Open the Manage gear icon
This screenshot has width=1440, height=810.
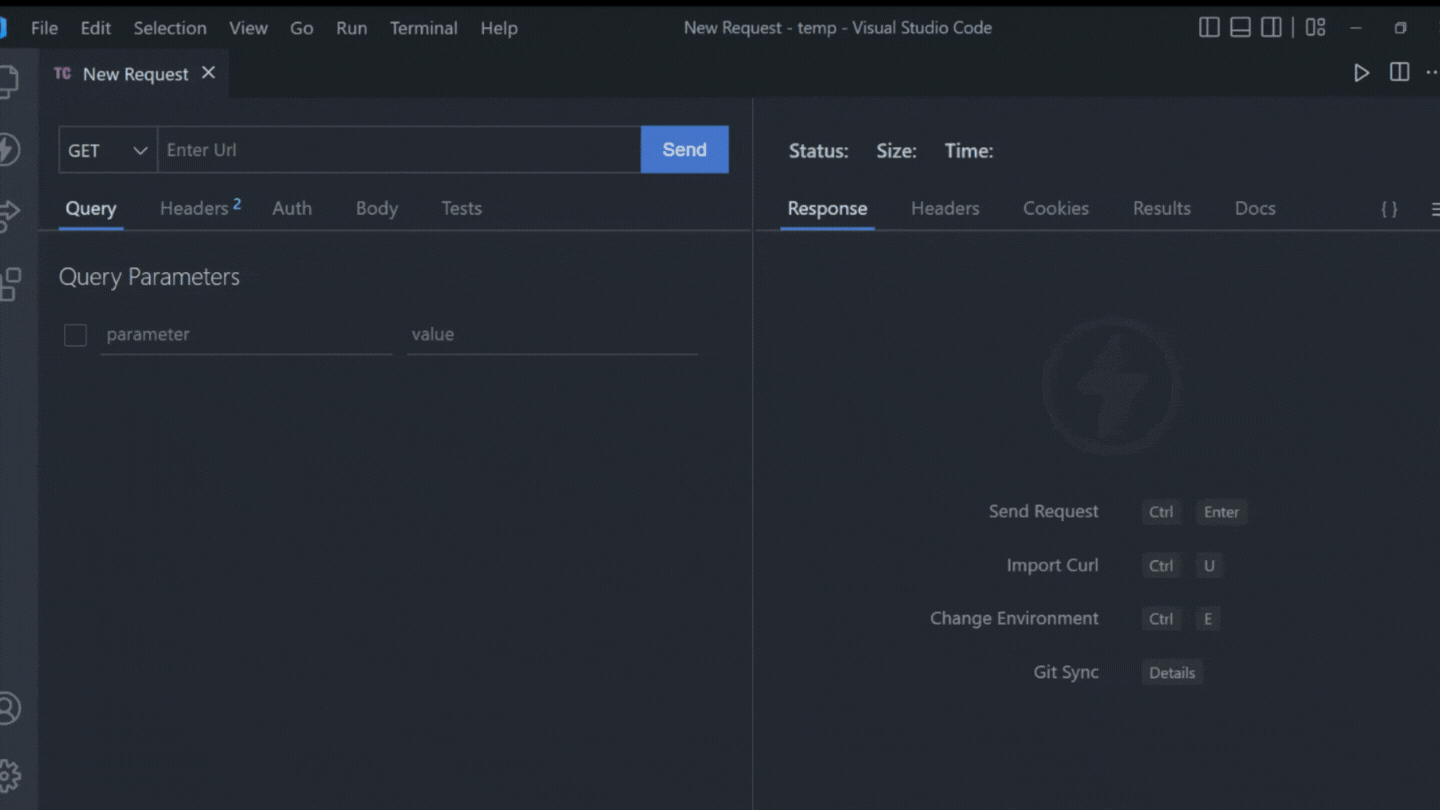[8, 775]
